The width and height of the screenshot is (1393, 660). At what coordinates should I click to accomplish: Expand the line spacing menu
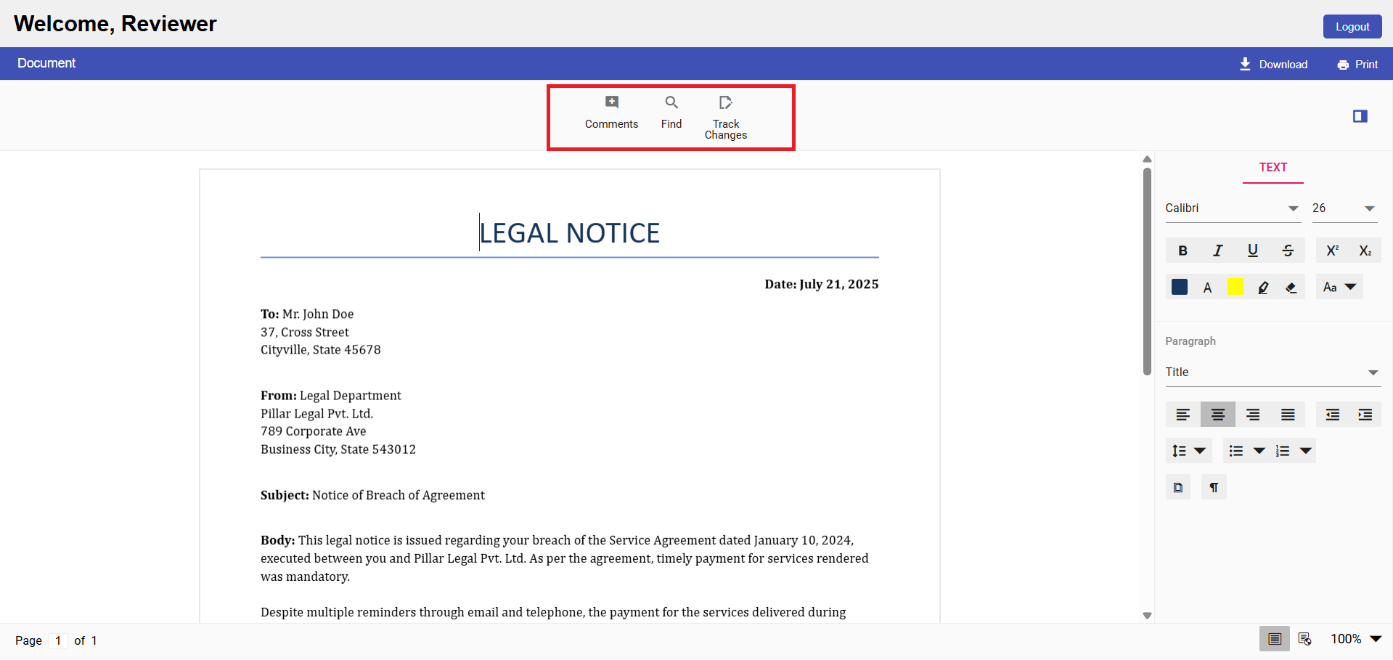[1189, 451]
